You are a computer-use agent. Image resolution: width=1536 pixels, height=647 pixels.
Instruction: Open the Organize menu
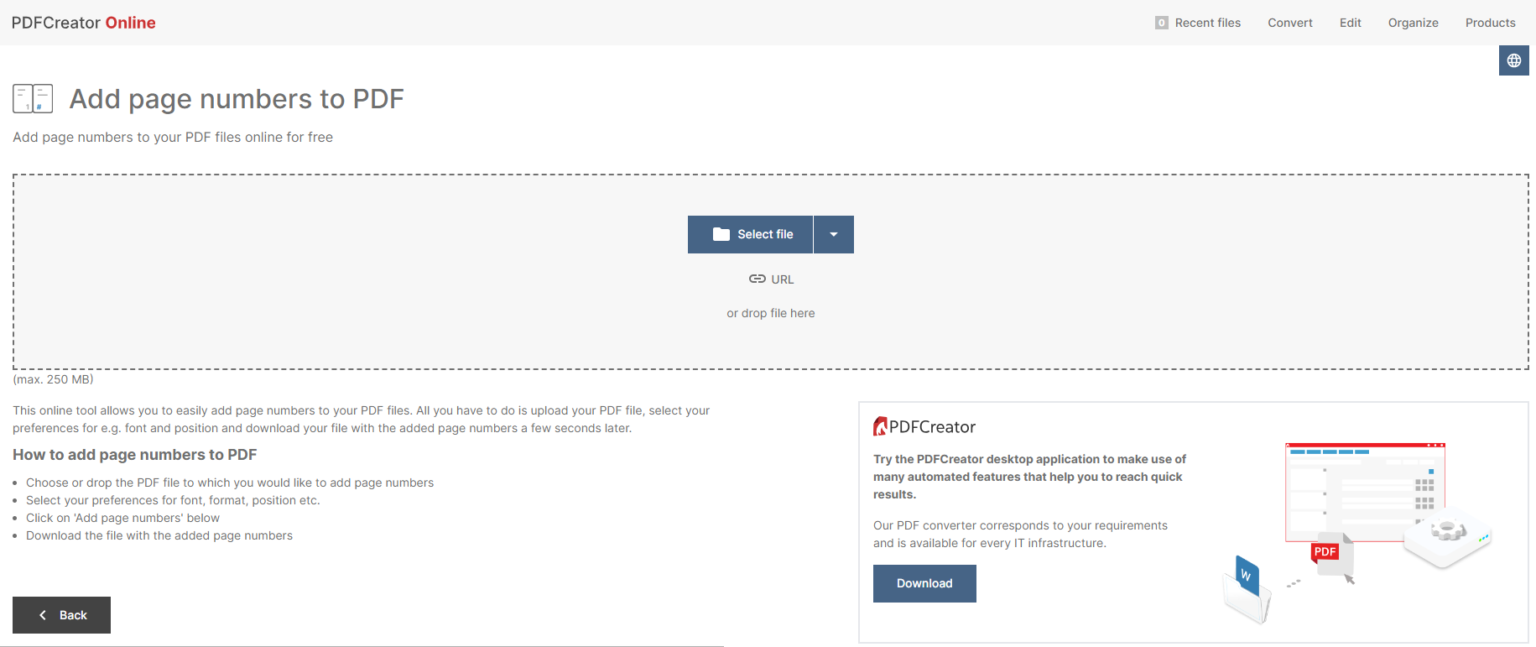[x=1412, y=22]
